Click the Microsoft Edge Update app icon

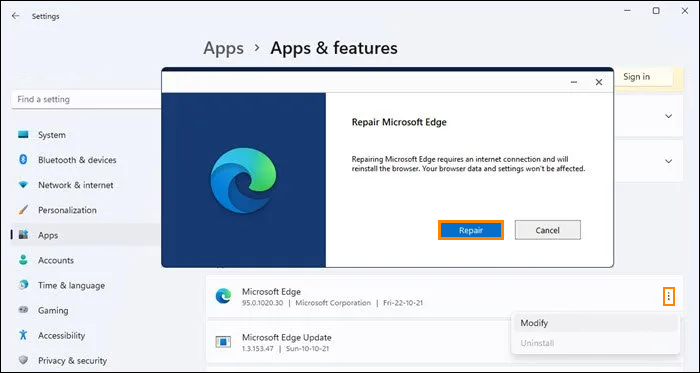click(223, 342)
